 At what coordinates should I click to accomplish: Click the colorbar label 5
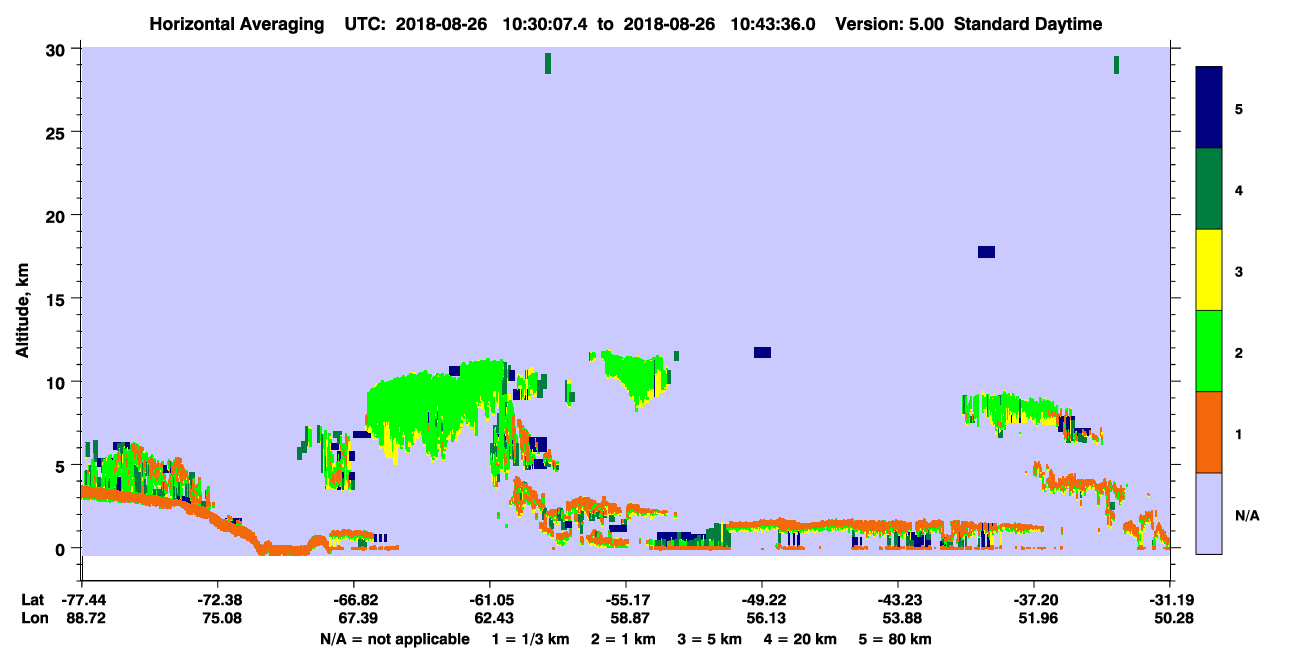click(x=1239, y=108)
